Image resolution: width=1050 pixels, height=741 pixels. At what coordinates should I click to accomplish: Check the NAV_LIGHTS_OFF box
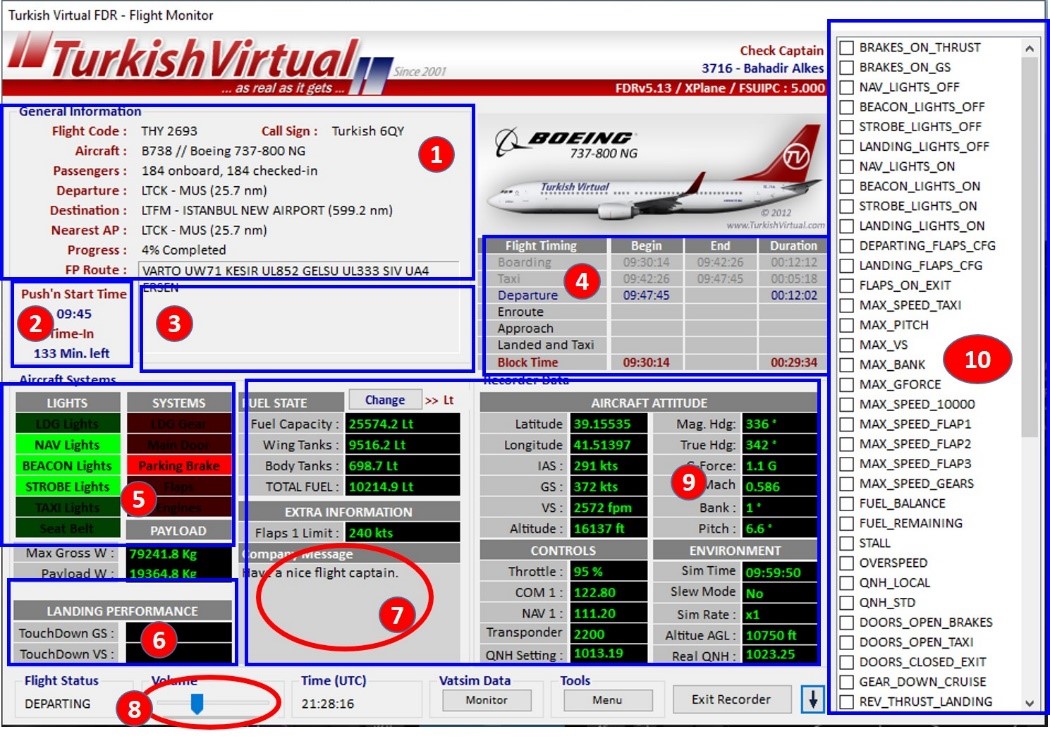(847, 87)
